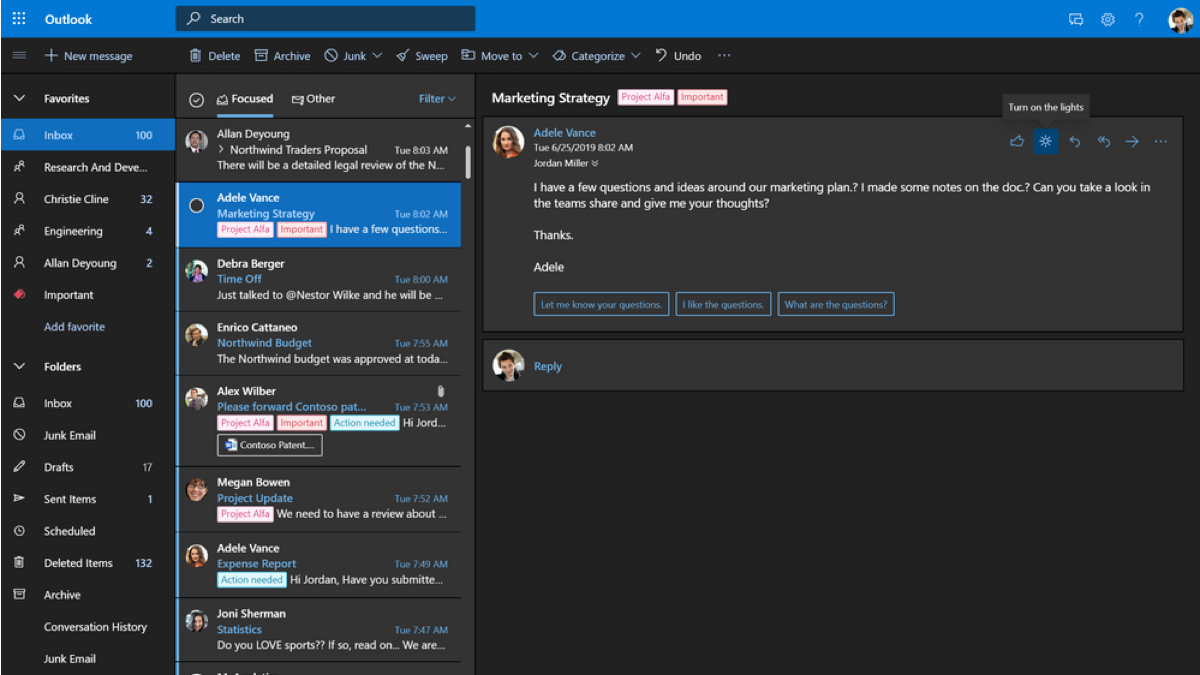Open the Filter dropdown

tap(437, 99)
